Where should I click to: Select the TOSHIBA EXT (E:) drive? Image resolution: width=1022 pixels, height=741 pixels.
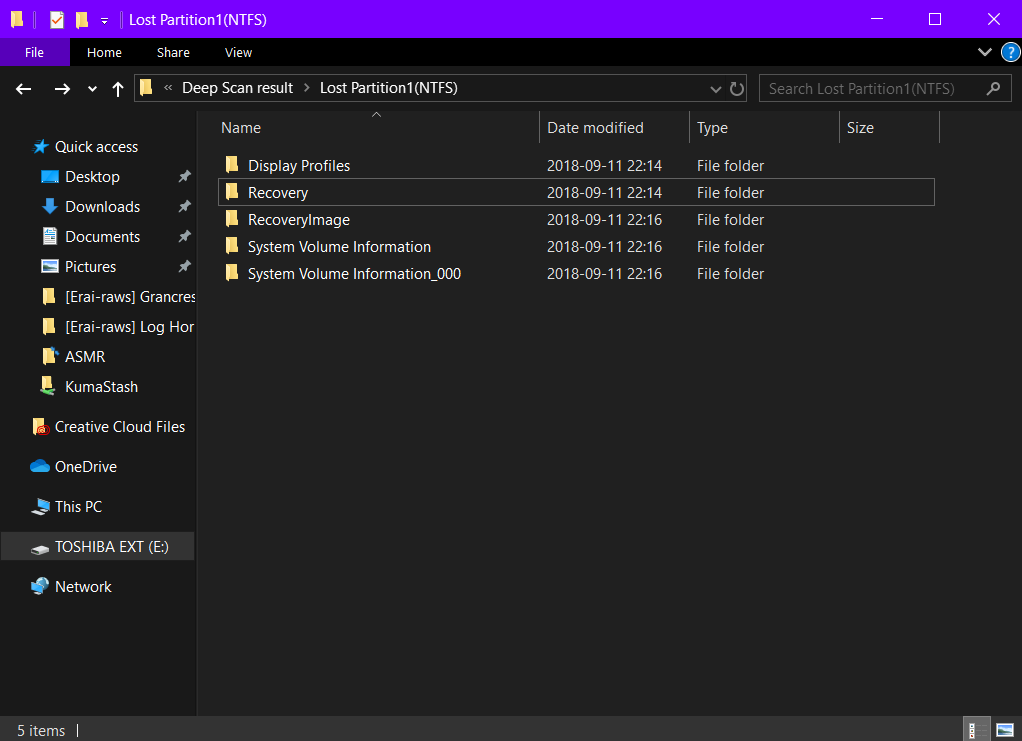[x=98, y=546]
